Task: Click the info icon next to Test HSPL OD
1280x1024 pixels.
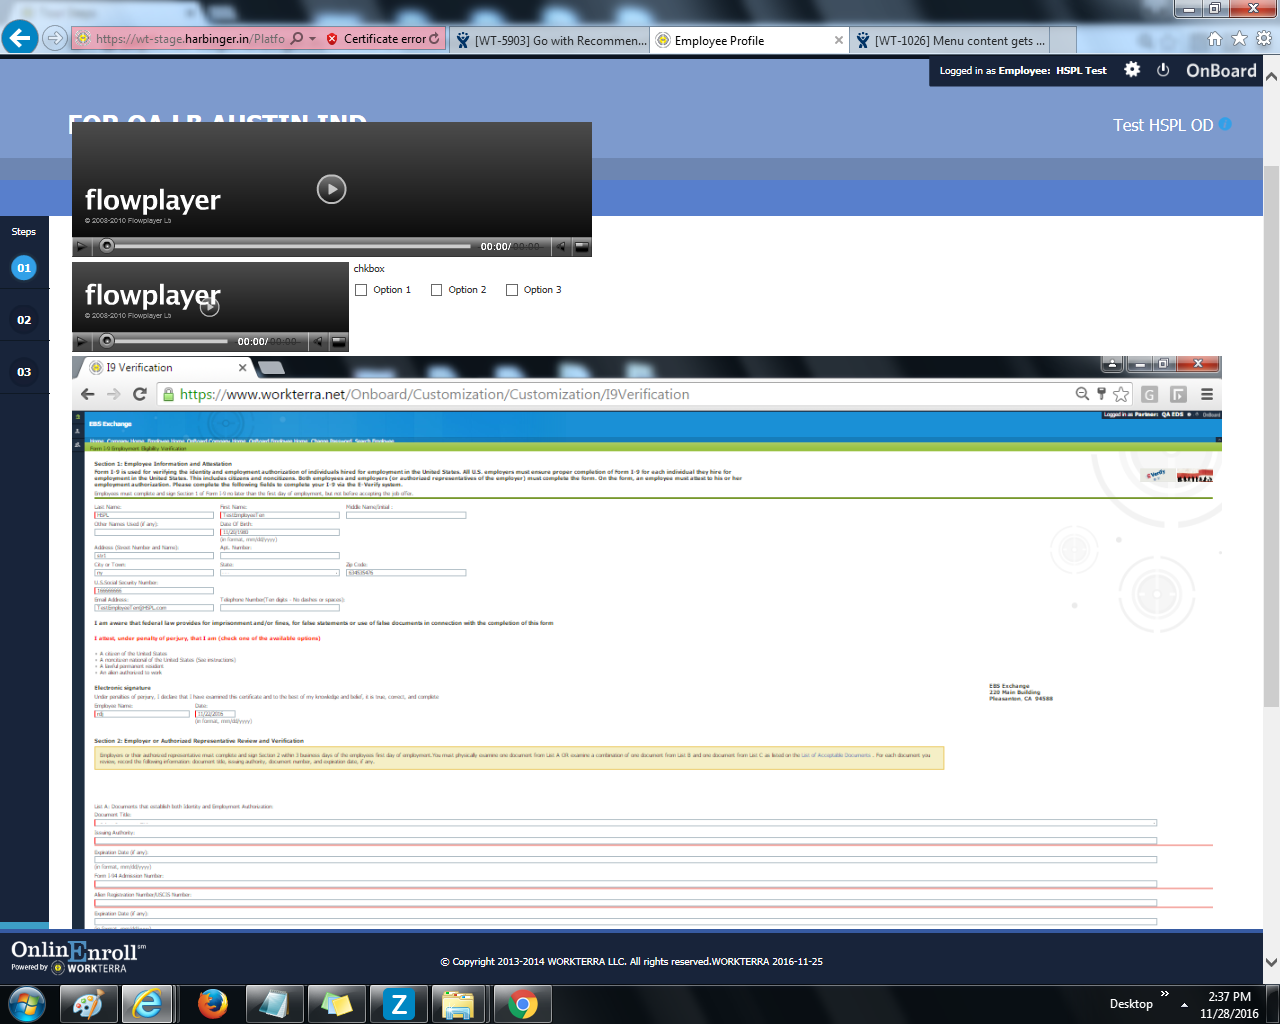Action: (1225, 124)
